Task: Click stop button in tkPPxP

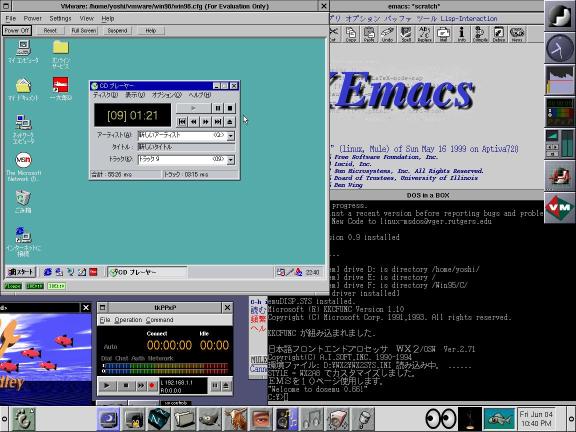Action: pos(126,385)
